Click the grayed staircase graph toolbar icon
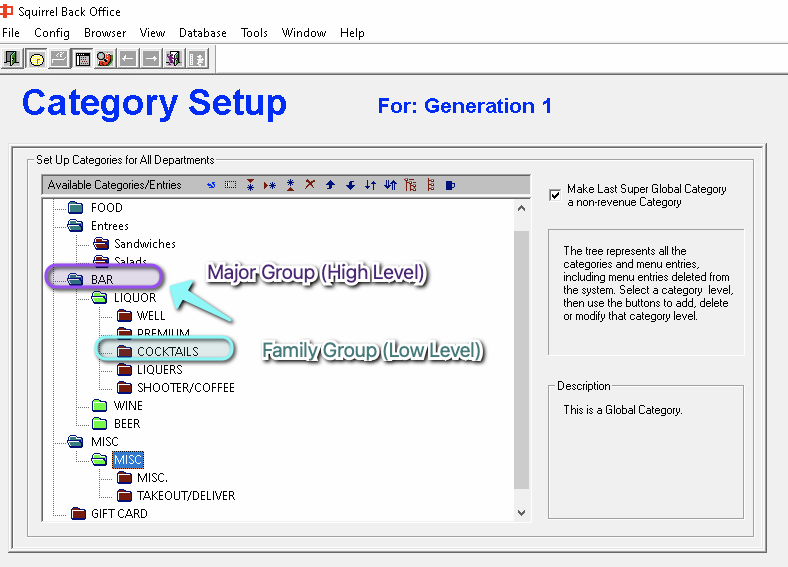 tap(59, 59)
